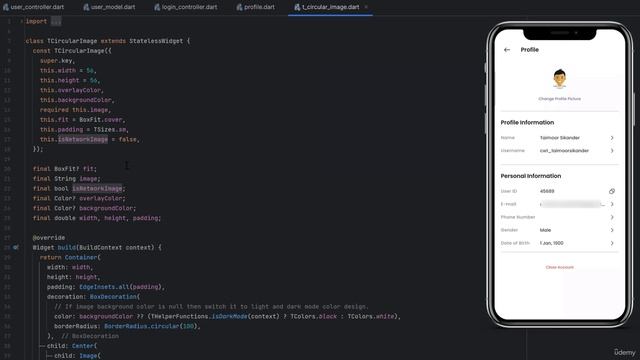Open the login_controller.dart tab
The height and width of the screenshot is (360, 640).
coord(186,7)
